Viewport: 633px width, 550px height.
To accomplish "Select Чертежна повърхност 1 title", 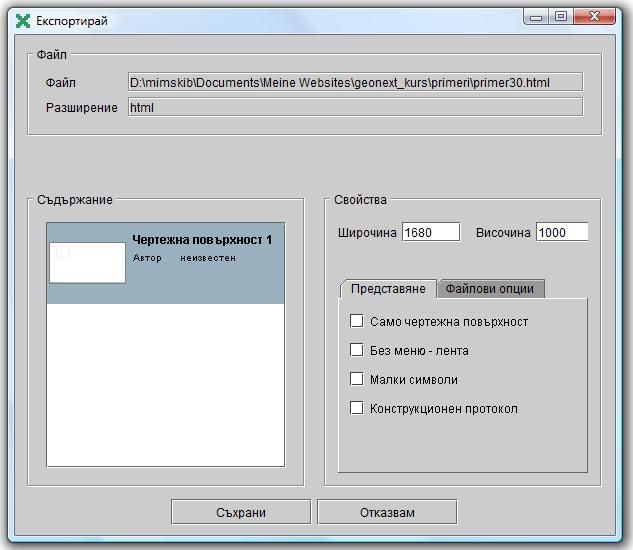I will (x=202, y=240).
